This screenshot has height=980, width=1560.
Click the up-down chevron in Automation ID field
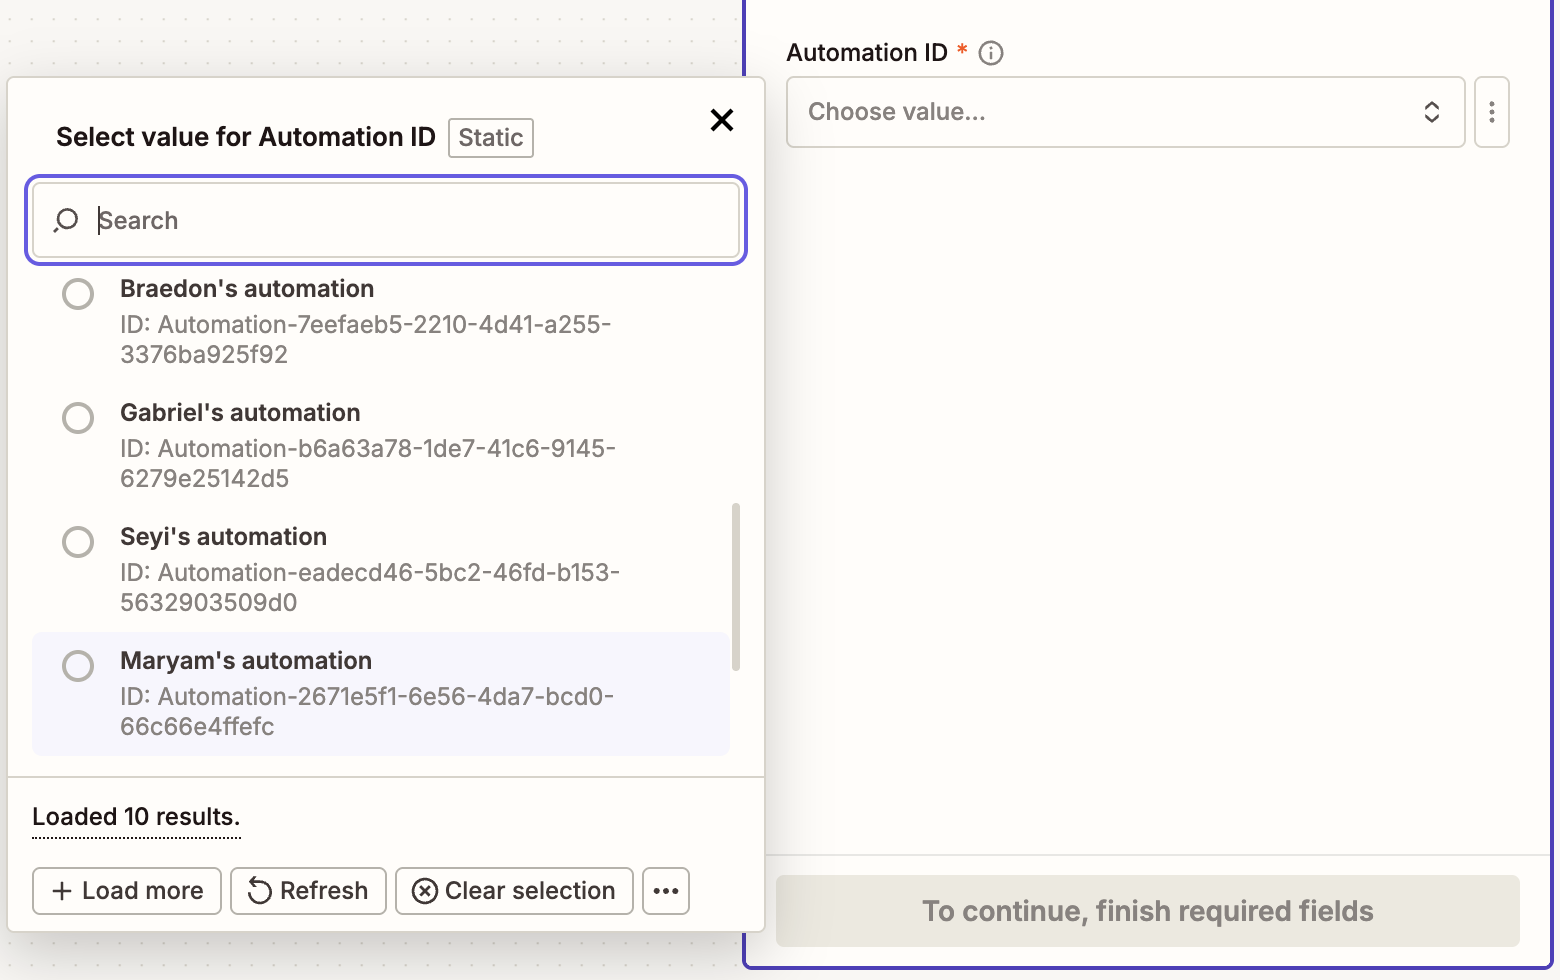pyautogui.click(x=1431, y=112)
